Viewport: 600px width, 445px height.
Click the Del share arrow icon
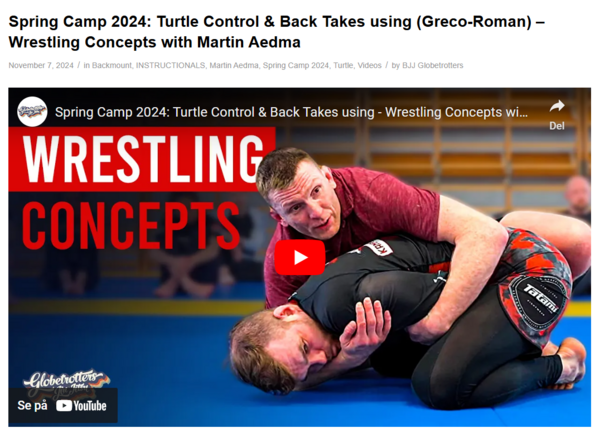click(x=557, y=106)
